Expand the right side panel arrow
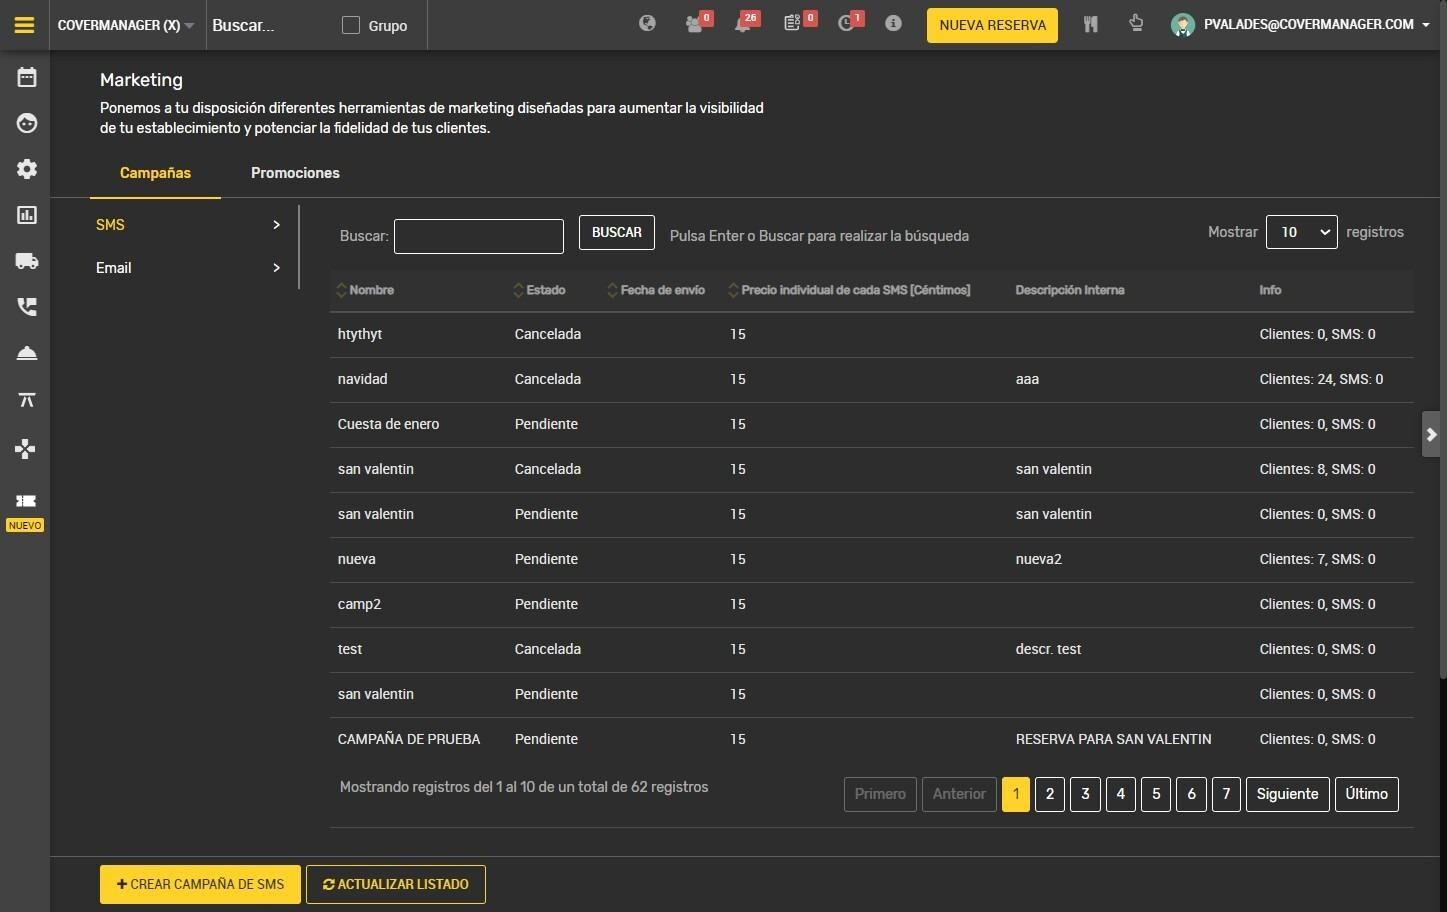 tap(1431, 434)
